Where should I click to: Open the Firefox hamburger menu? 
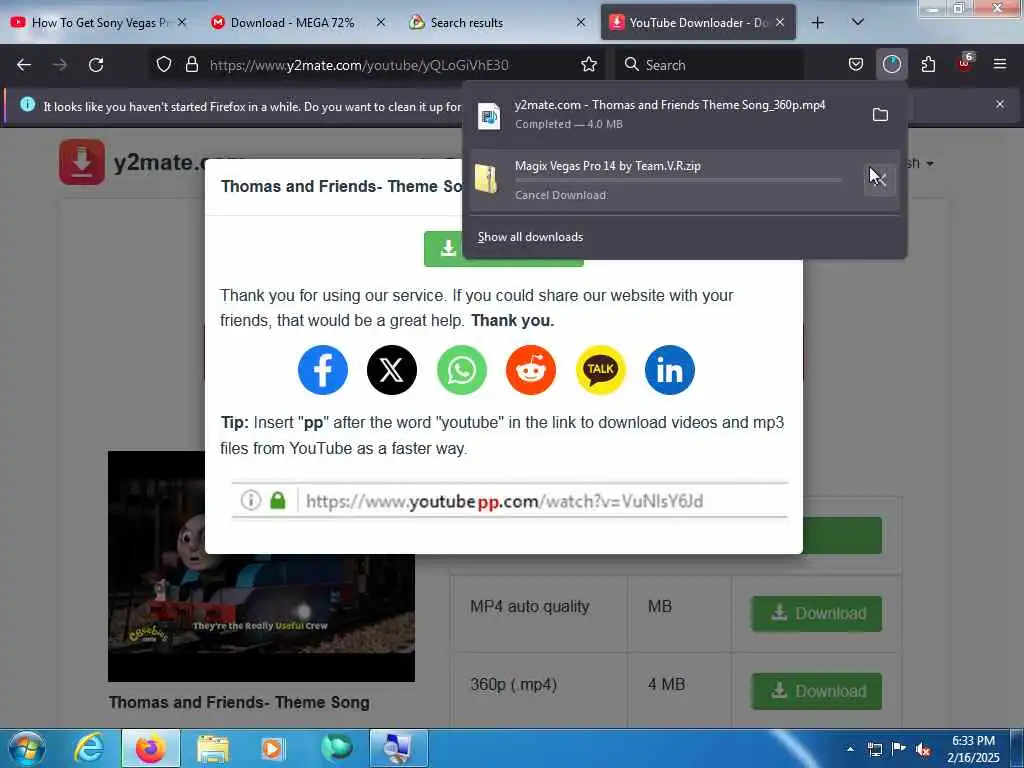point(1000,64)
